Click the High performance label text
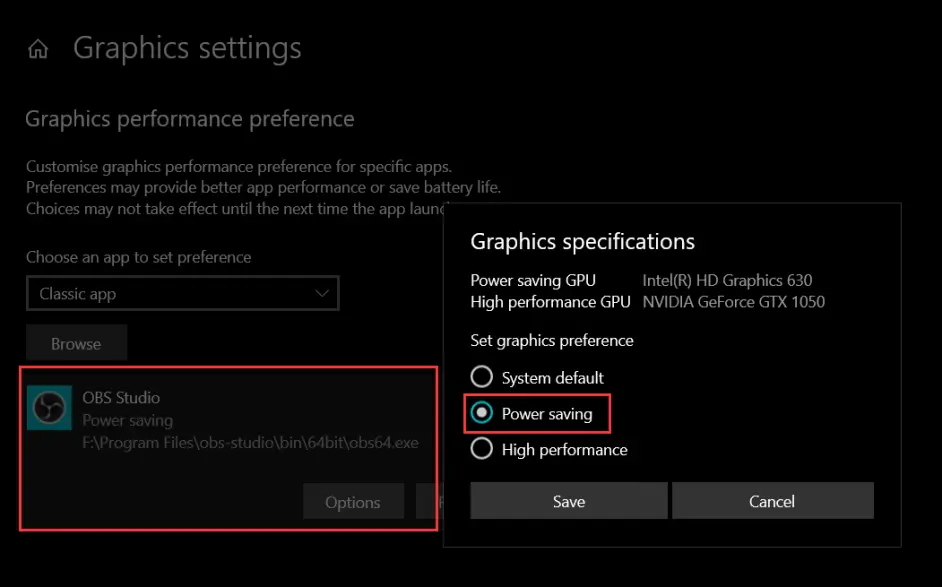The image size is (942, 587). pyautogui.click(x=565, y=450)
